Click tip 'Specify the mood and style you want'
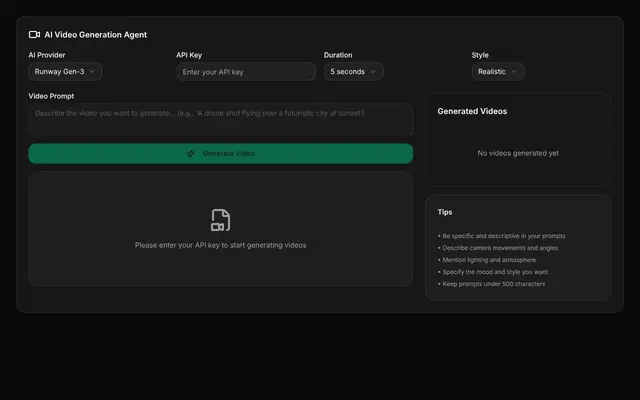Screen dimensions: 640x400 [x=493, y=272]
